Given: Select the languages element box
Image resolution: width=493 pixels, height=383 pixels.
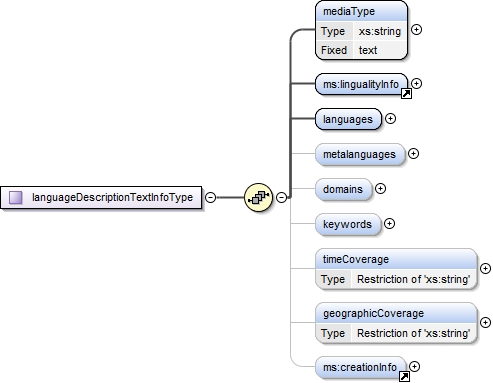Looking at the screenshot, I should click(x=348, y=119).
